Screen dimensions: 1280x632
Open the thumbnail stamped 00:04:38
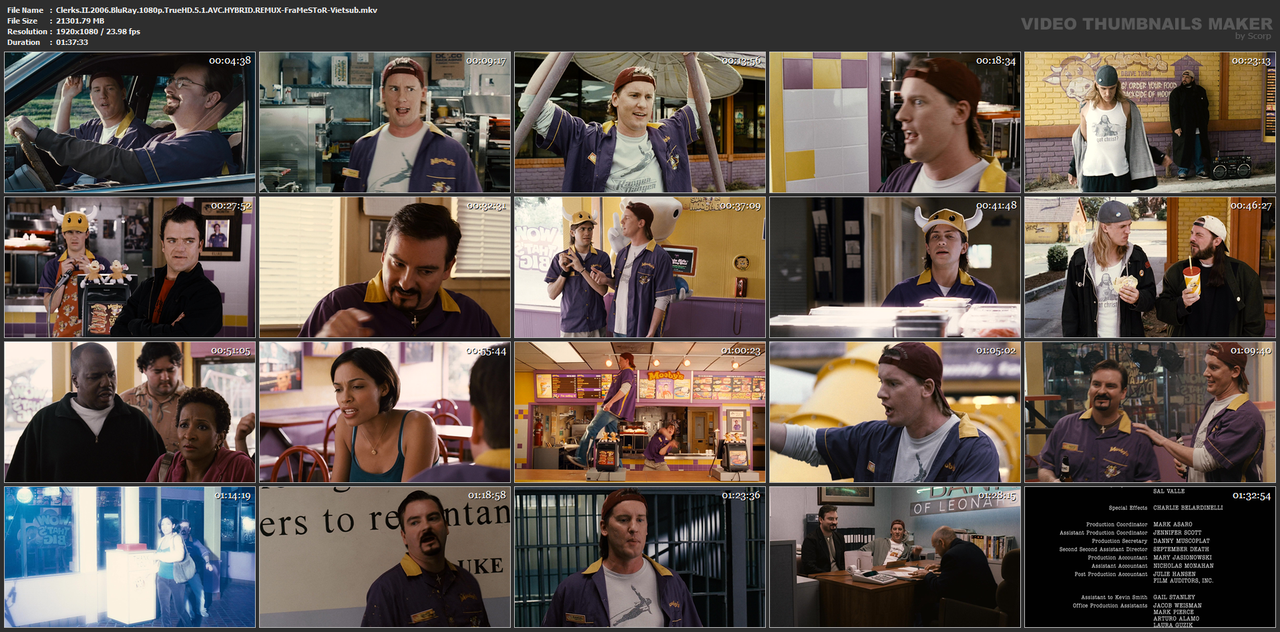tap(130, 122)
